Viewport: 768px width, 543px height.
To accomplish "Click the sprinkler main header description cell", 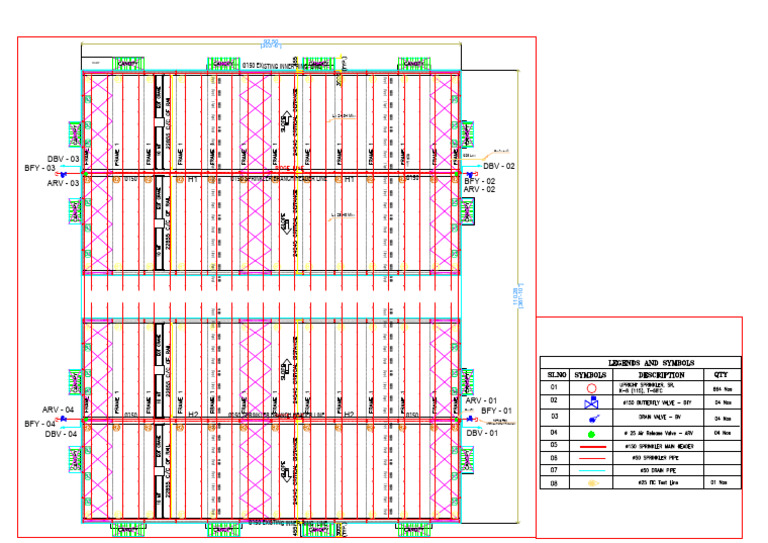I will (659, 447).
